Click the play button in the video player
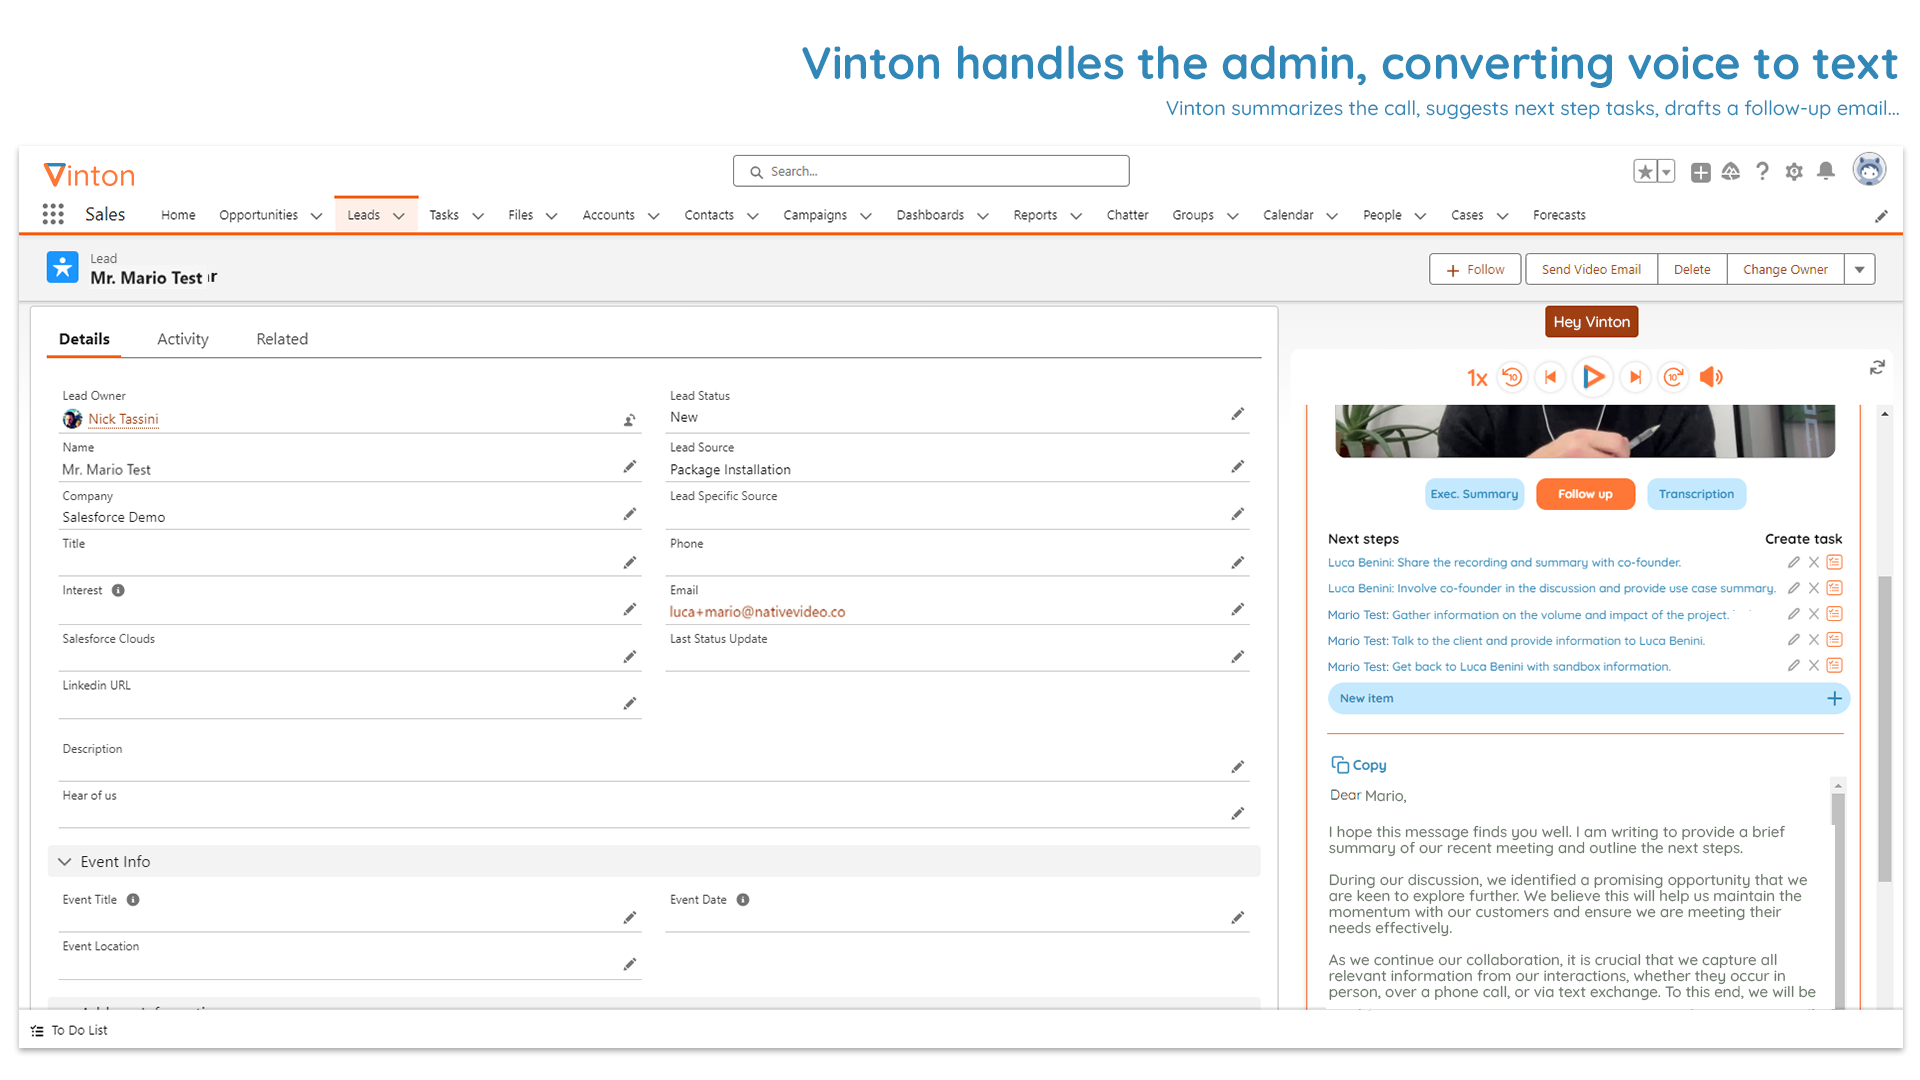1920x1080 pixels. (x=1593, y=377)
